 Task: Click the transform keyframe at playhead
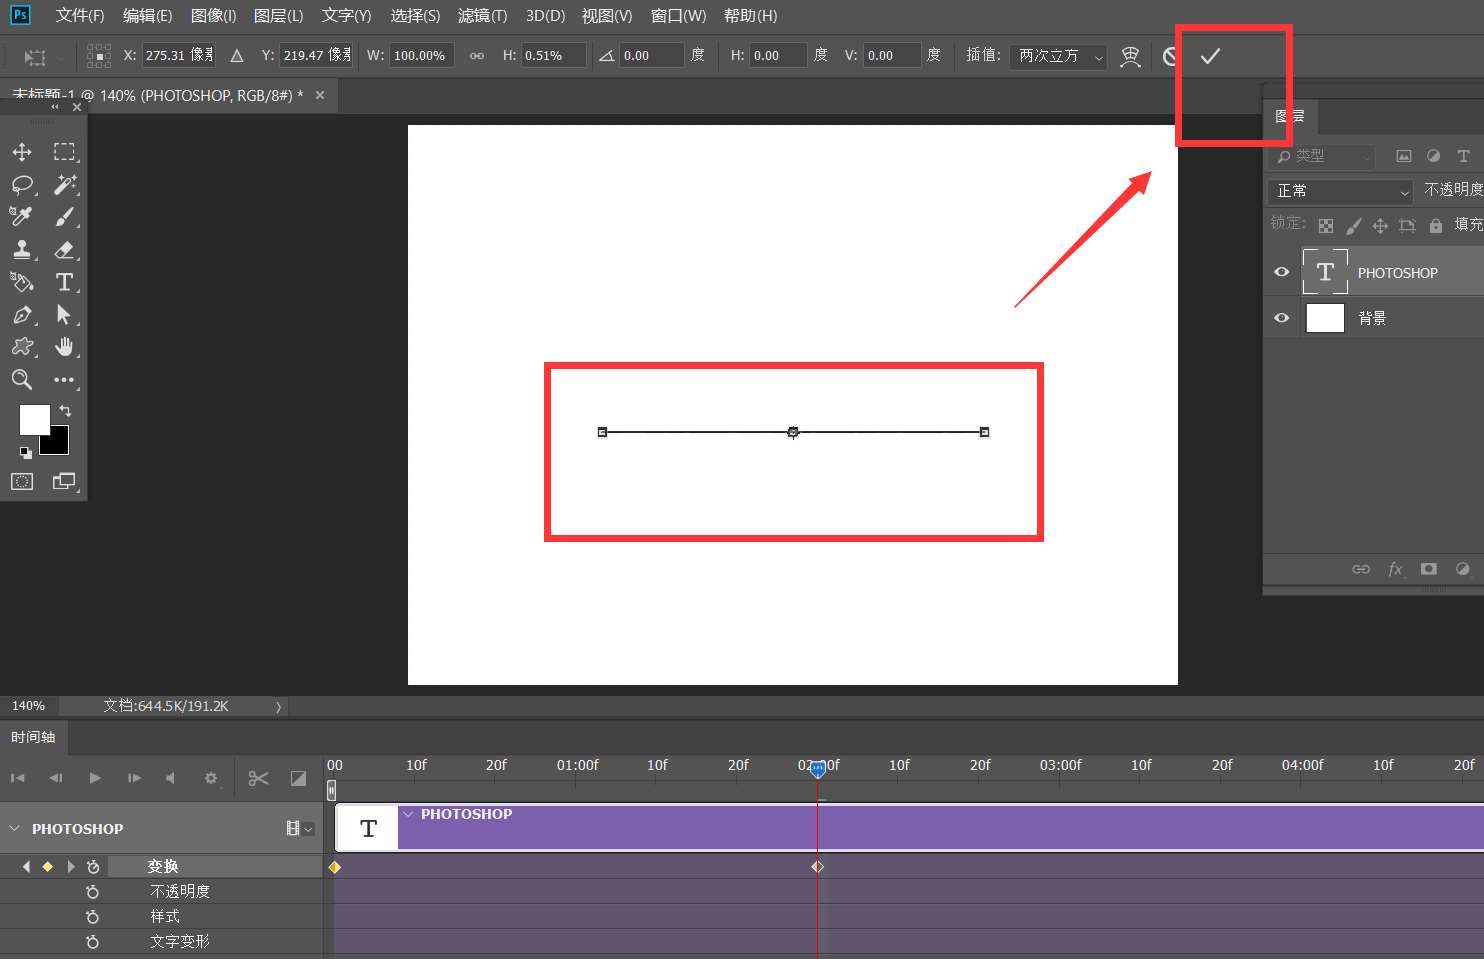[x=818, y=867]
